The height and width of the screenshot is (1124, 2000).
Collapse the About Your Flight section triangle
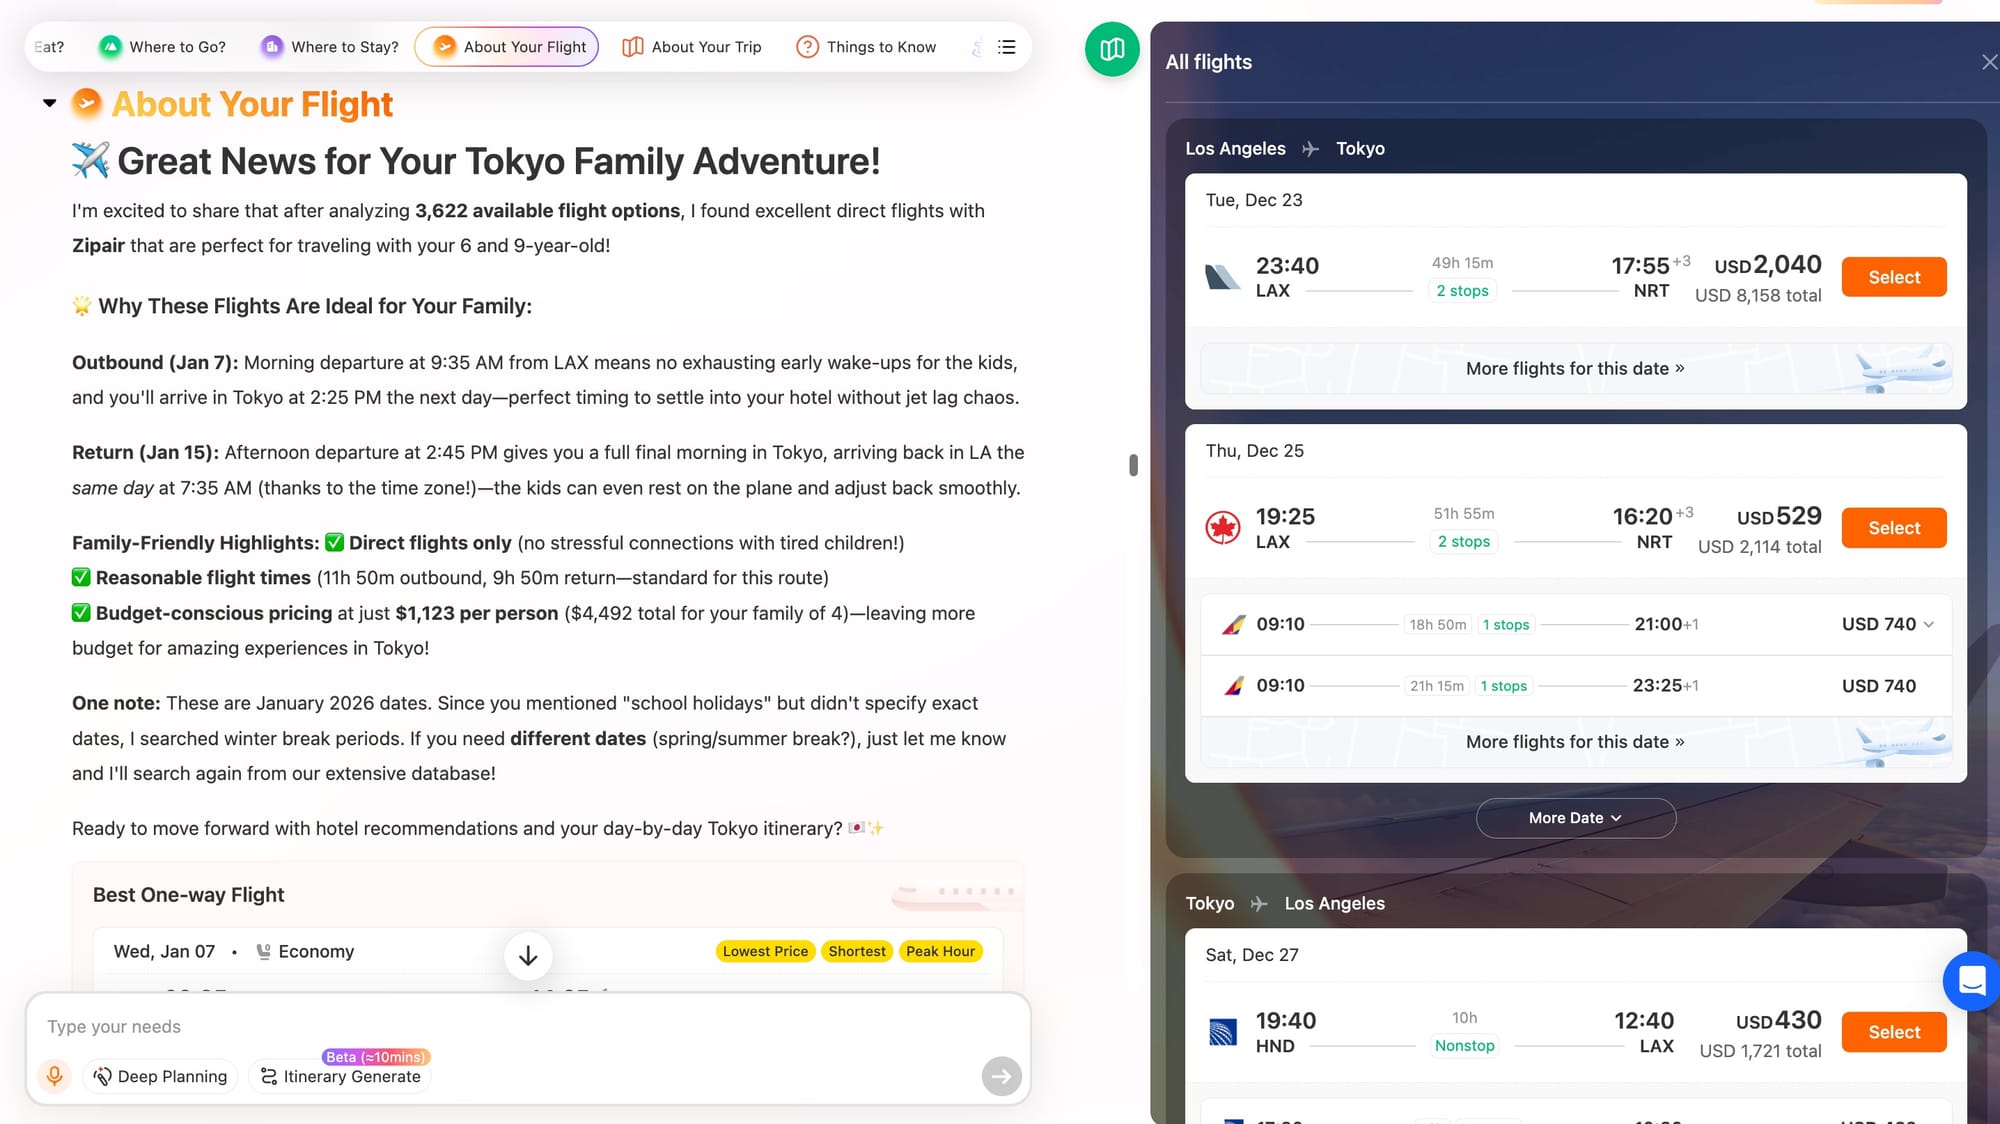coord(49,102)
